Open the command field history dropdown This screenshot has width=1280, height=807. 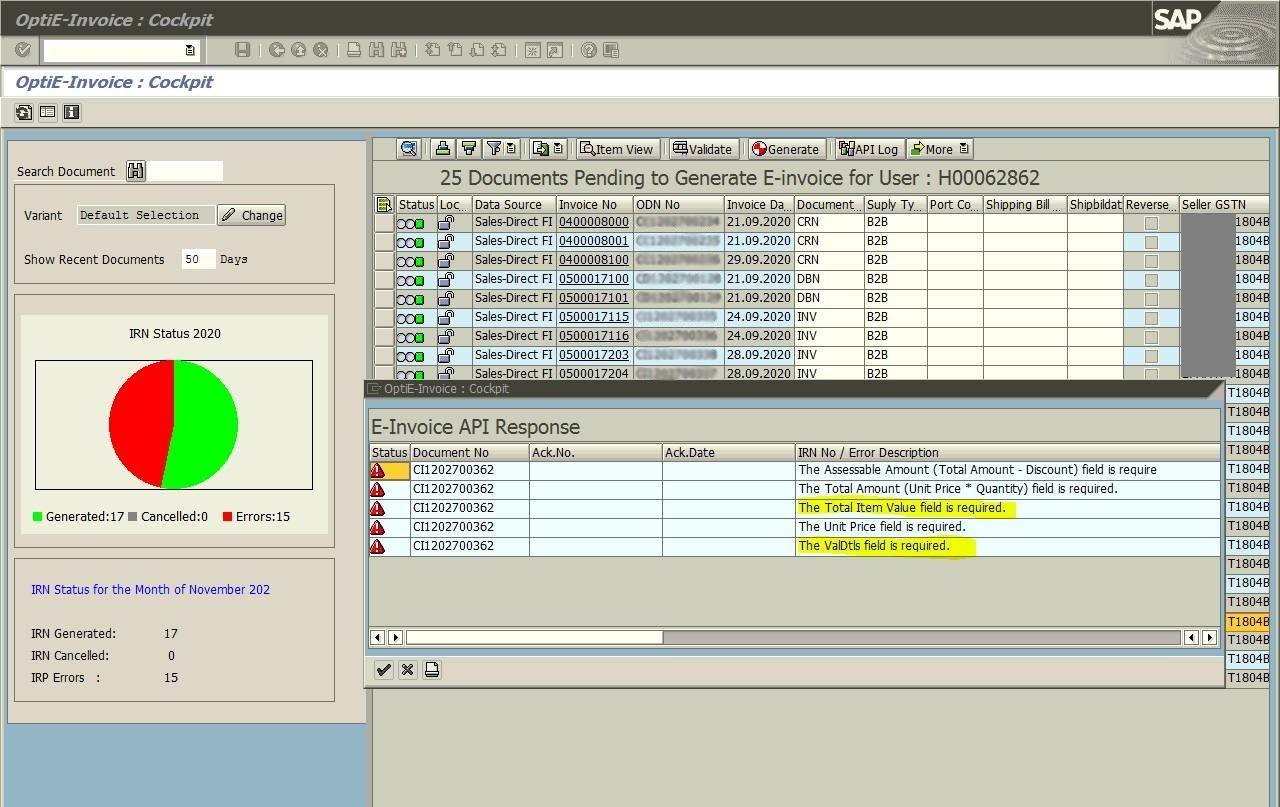(x=190, y=50)
